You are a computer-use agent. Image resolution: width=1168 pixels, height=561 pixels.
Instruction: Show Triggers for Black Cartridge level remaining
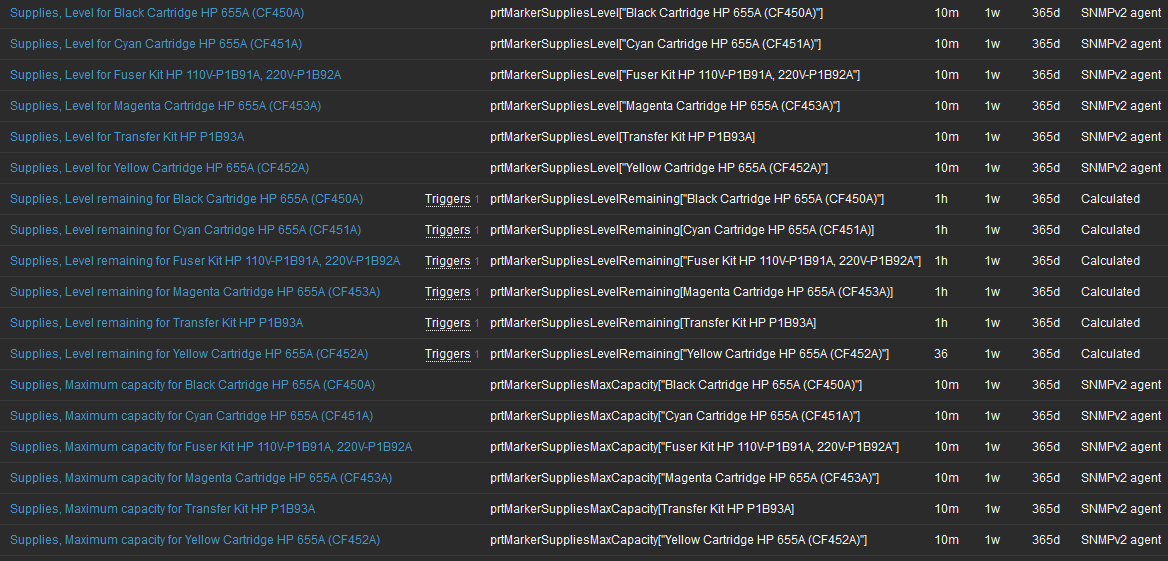click(x=448, y=199)
